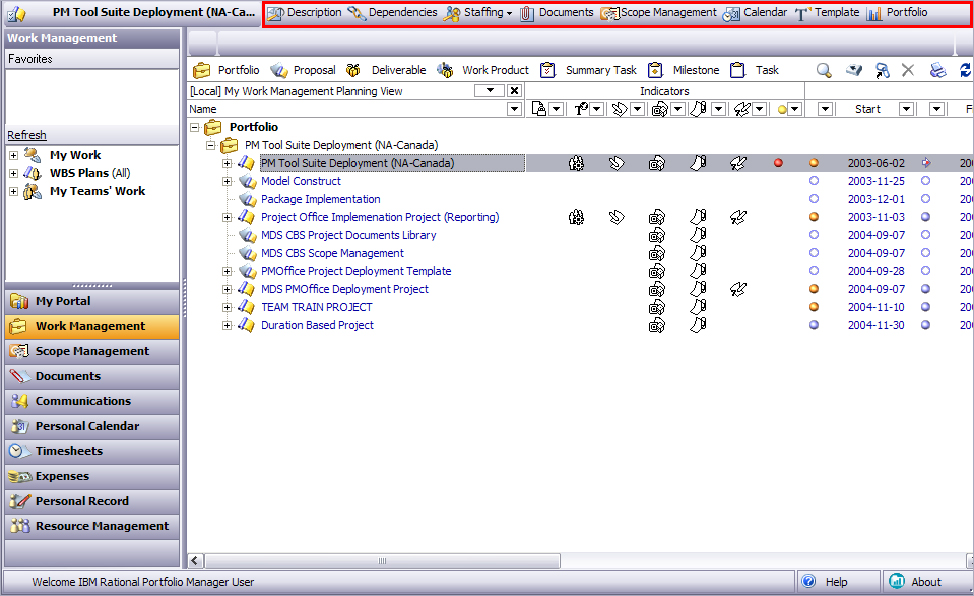Viewport: 974px width, 596px height.
Task: Click the Favorites header in sidebar
Action: click(92, 59)
